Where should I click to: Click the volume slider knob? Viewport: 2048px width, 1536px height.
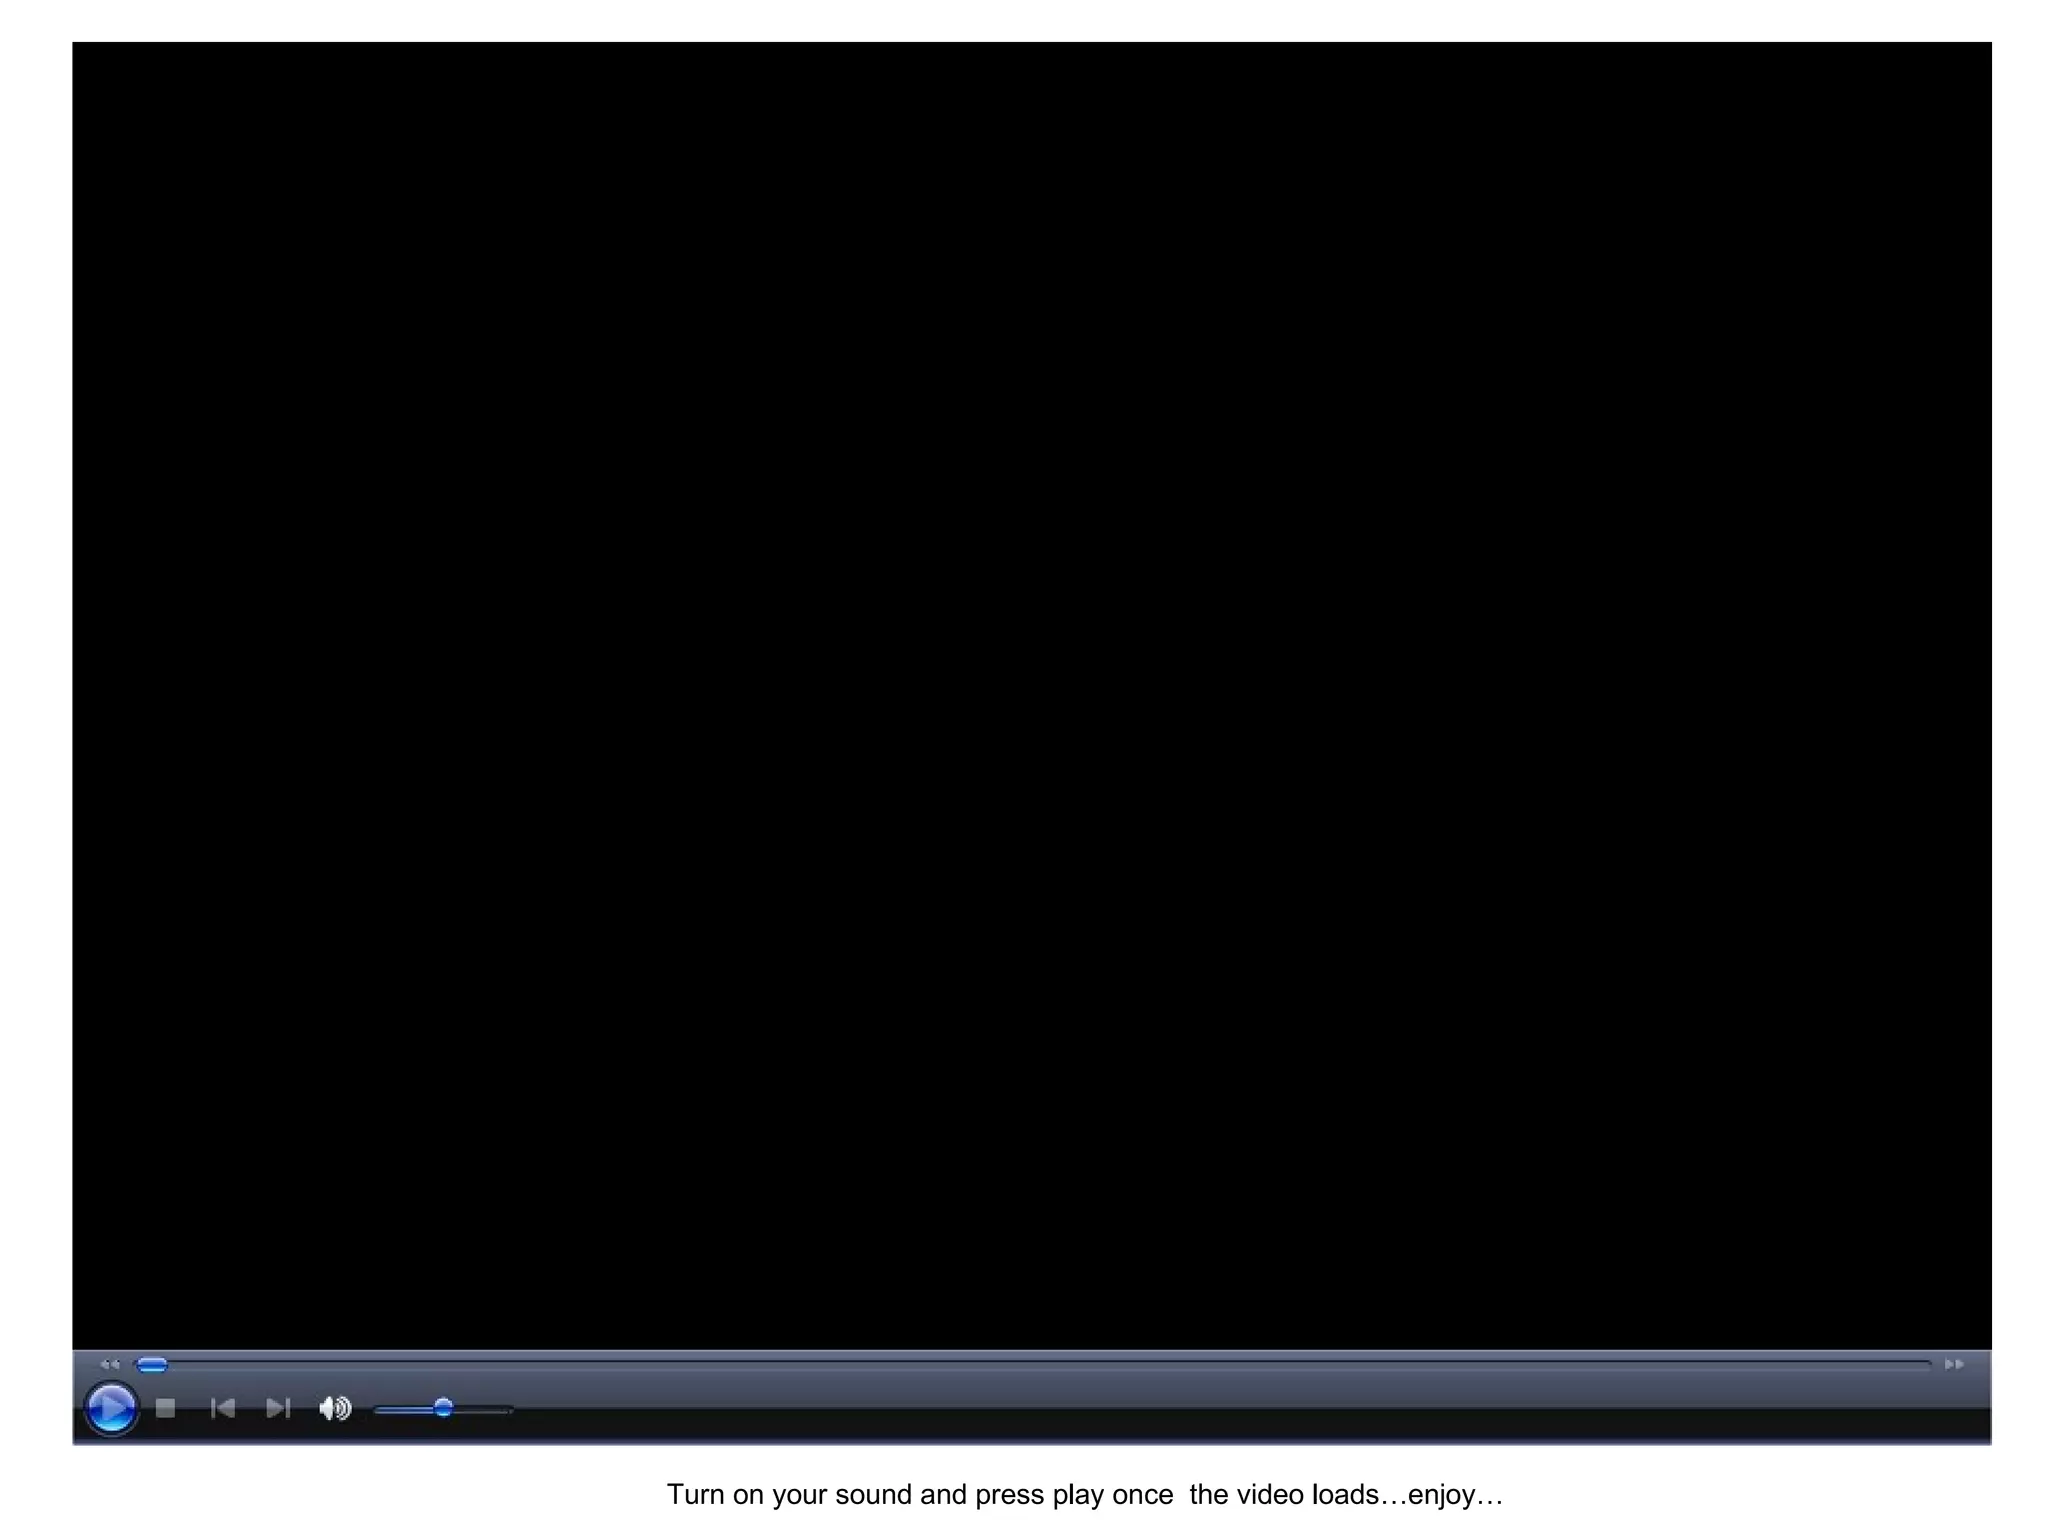[443, 1408]
